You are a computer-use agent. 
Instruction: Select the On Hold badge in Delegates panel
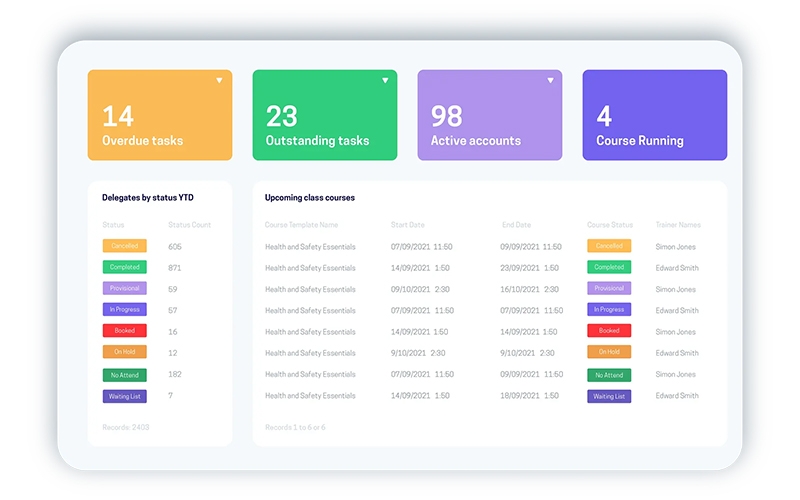point(124,352)
